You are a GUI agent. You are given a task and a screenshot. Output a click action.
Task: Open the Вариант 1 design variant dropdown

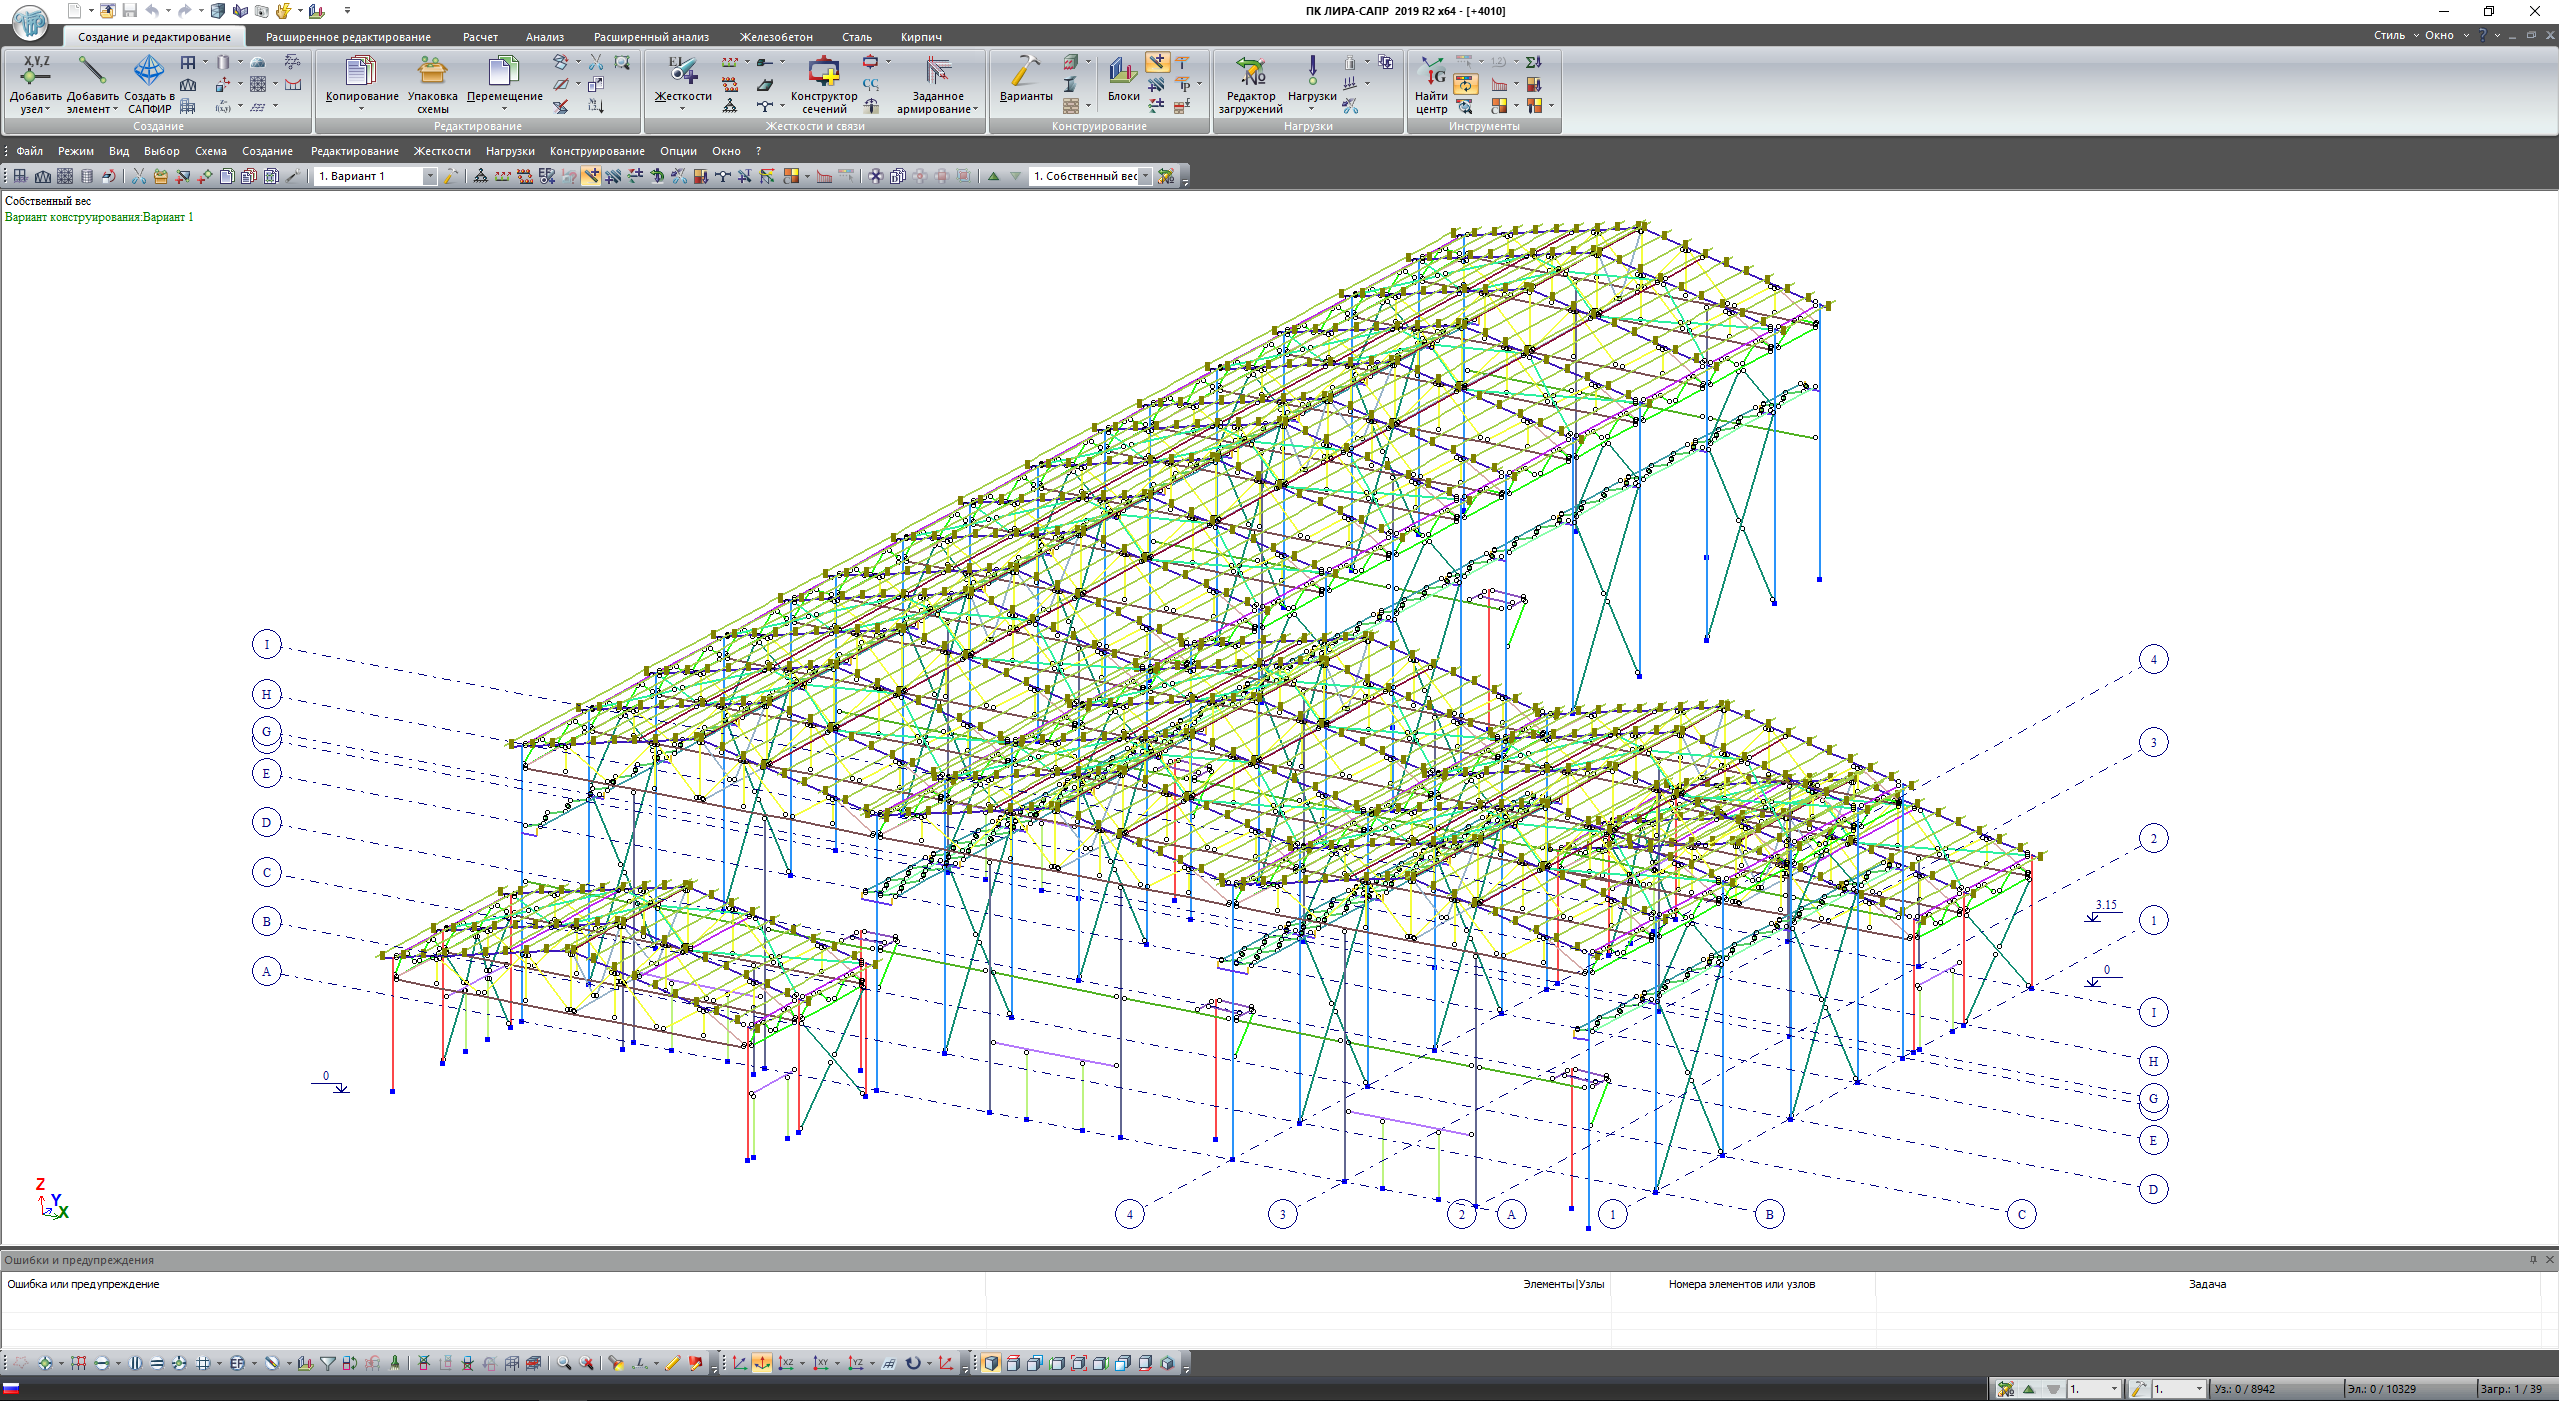[430, 177]
